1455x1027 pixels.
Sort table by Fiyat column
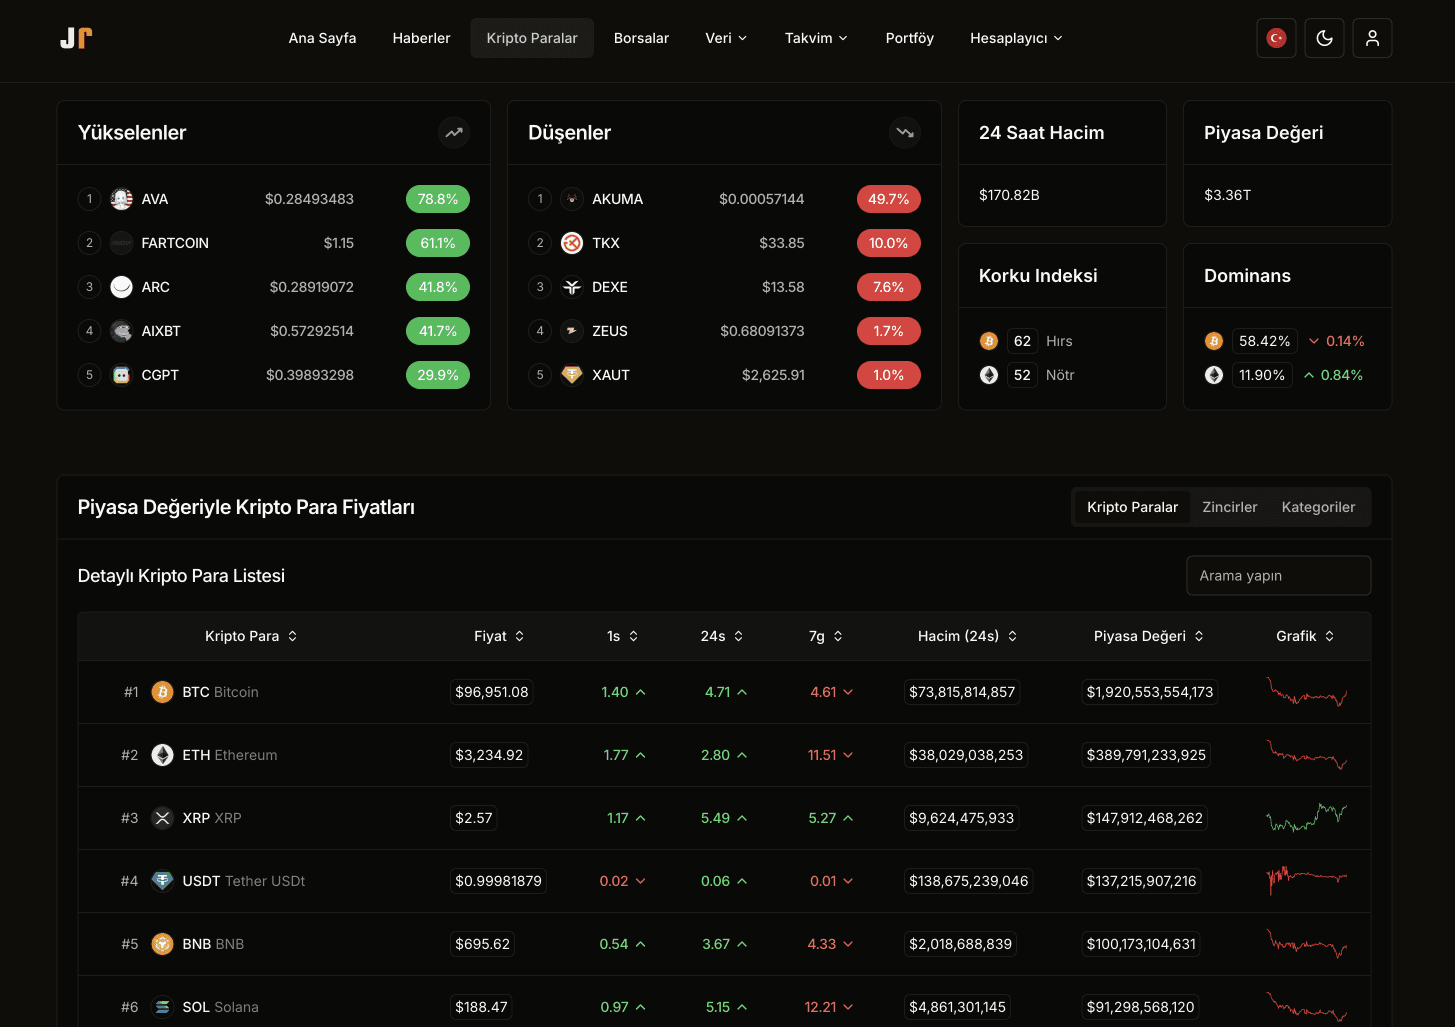pos(499,636)
